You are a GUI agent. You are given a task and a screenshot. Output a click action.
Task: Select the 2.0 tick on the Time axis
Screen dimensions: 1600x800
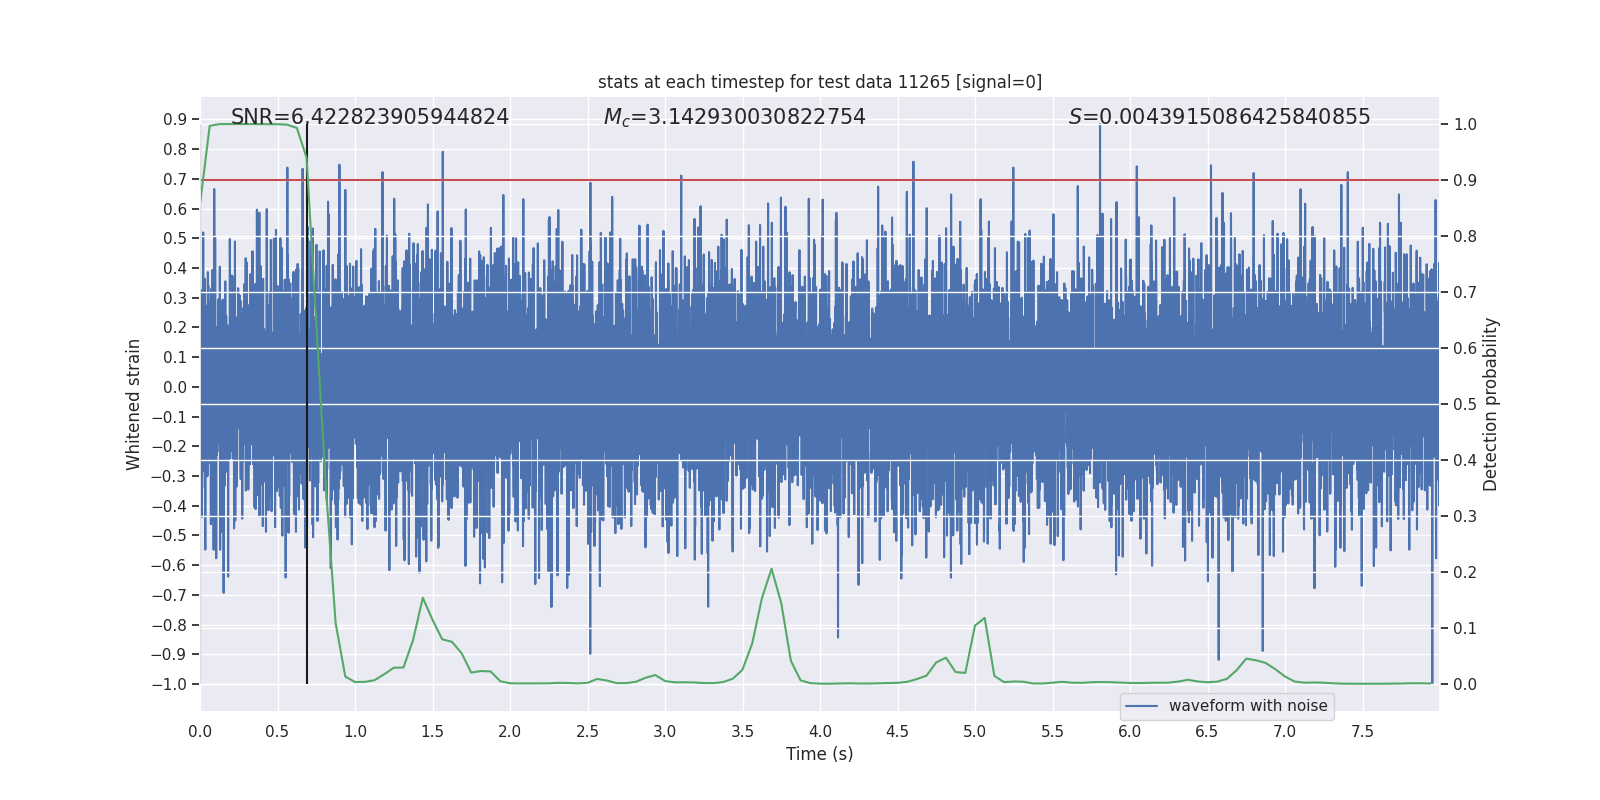click(x=510, y=732)
